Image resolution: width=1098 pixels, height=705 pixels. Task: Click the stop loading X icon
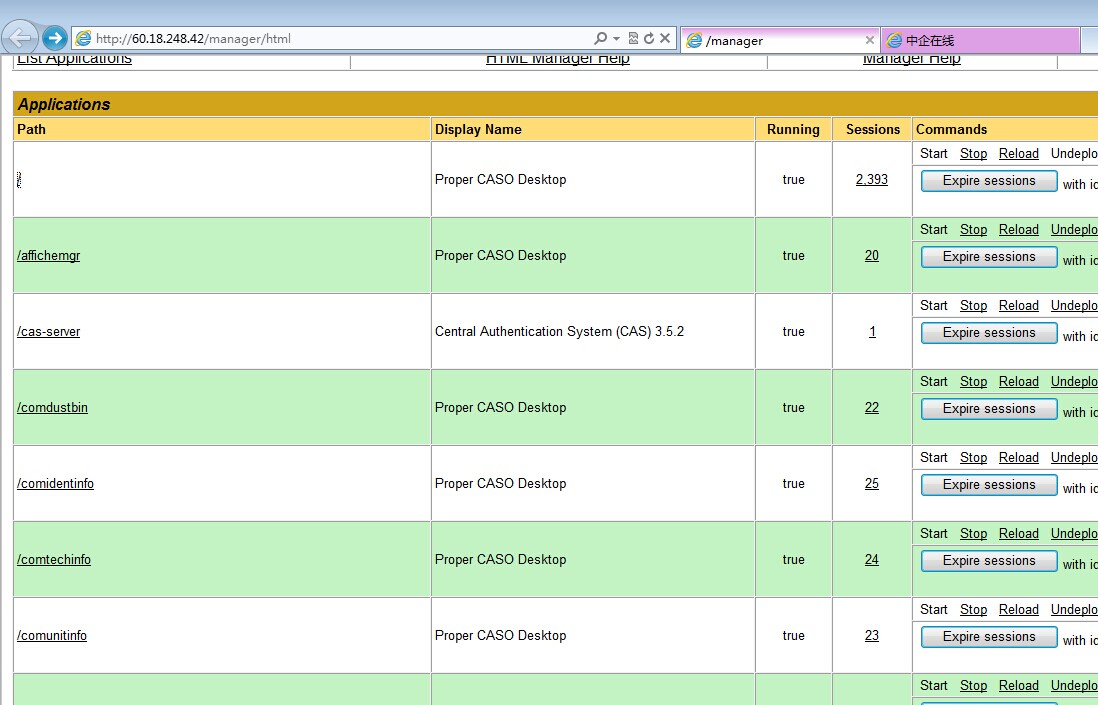(665, 39)
